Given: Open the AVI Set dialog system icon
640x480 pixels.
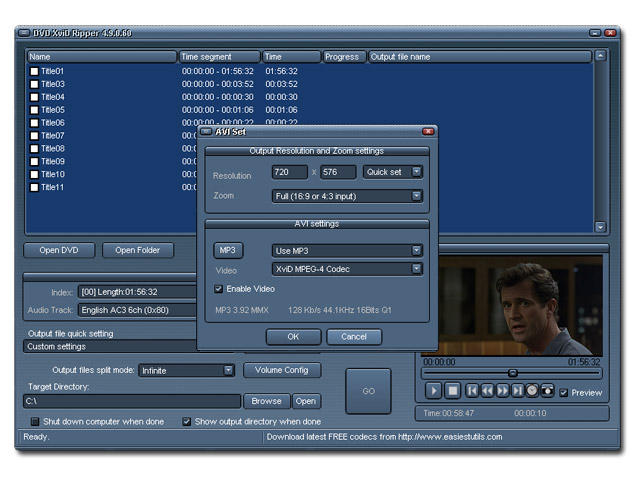Looking at the screenshot, I should coord(206,131).
